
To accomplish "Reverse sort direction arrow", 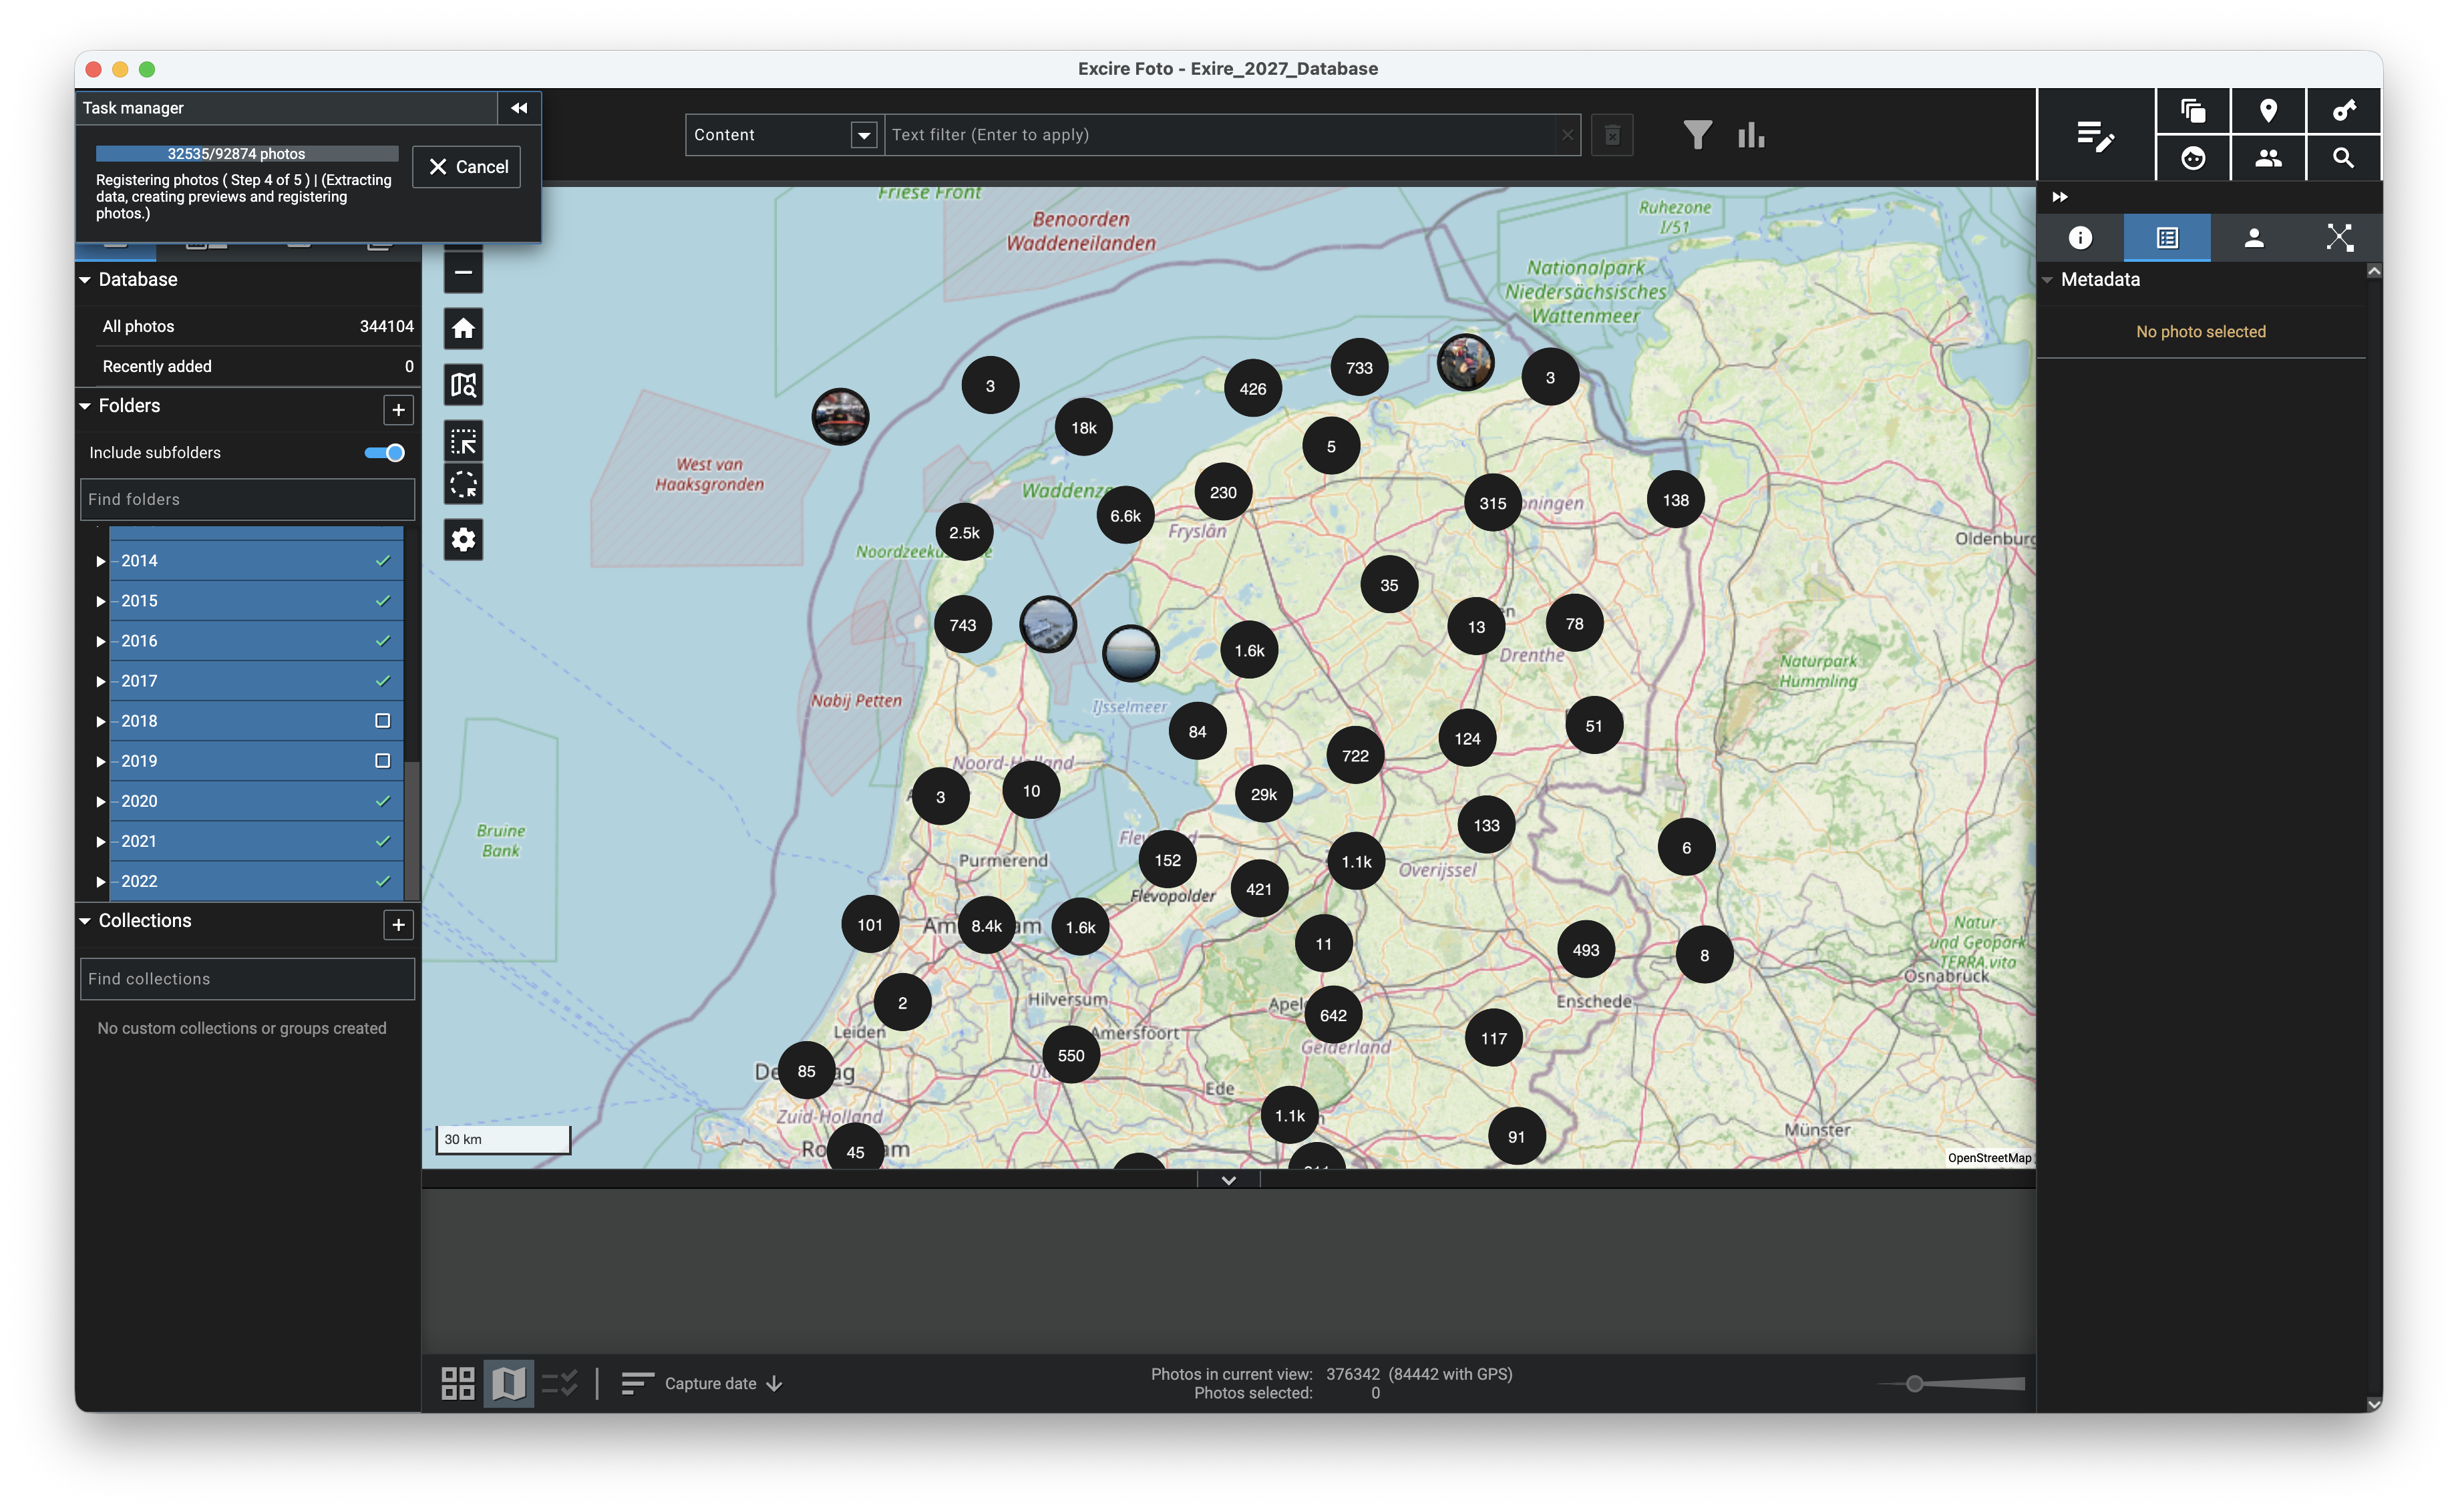I will [774, 1384].
